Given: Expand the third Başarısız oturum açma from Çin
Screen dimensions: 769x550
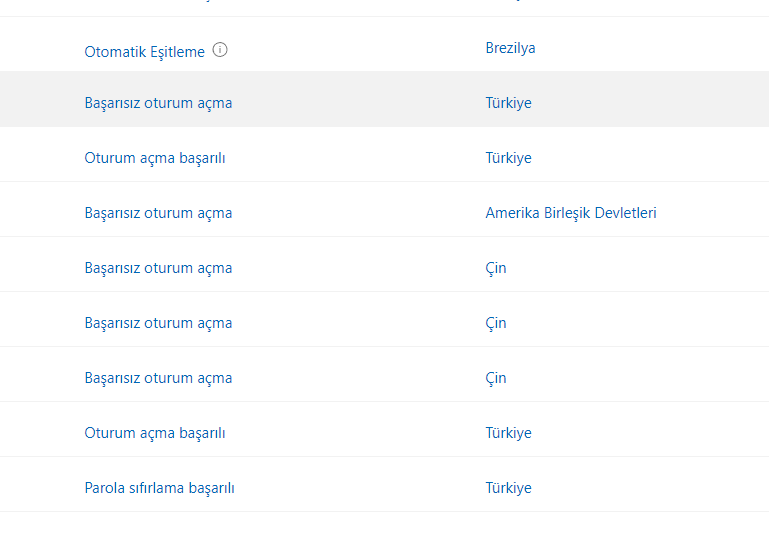Looking at the screenshot, I should click(158, 378).
